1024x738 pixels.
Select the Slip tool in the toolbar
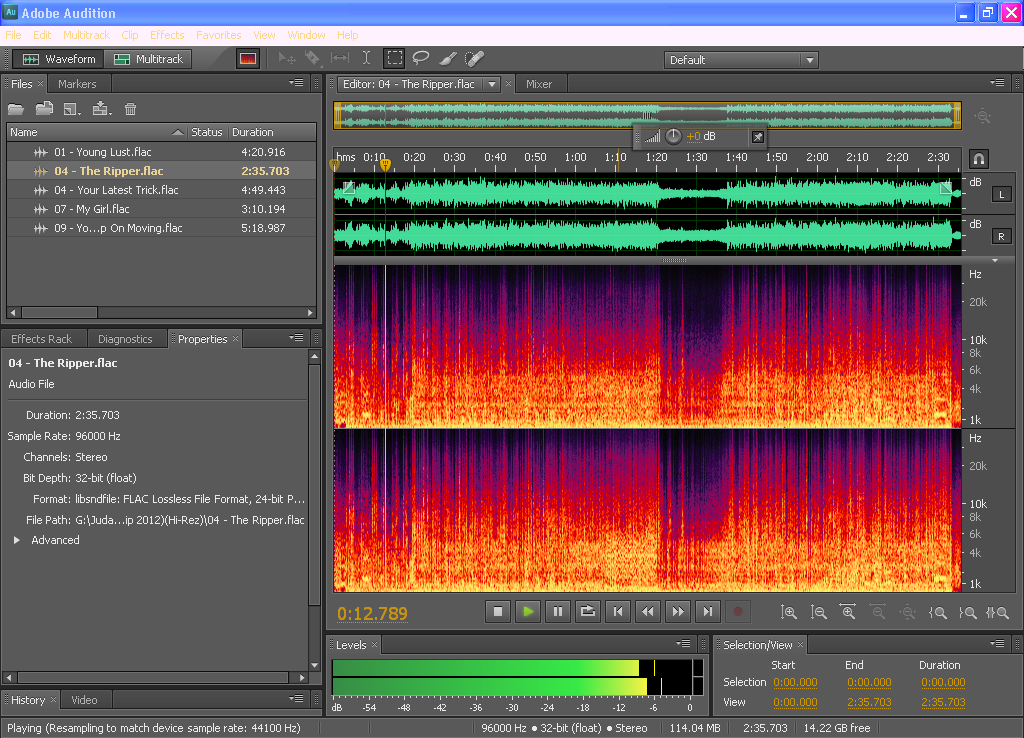click(x=340, y=59)
